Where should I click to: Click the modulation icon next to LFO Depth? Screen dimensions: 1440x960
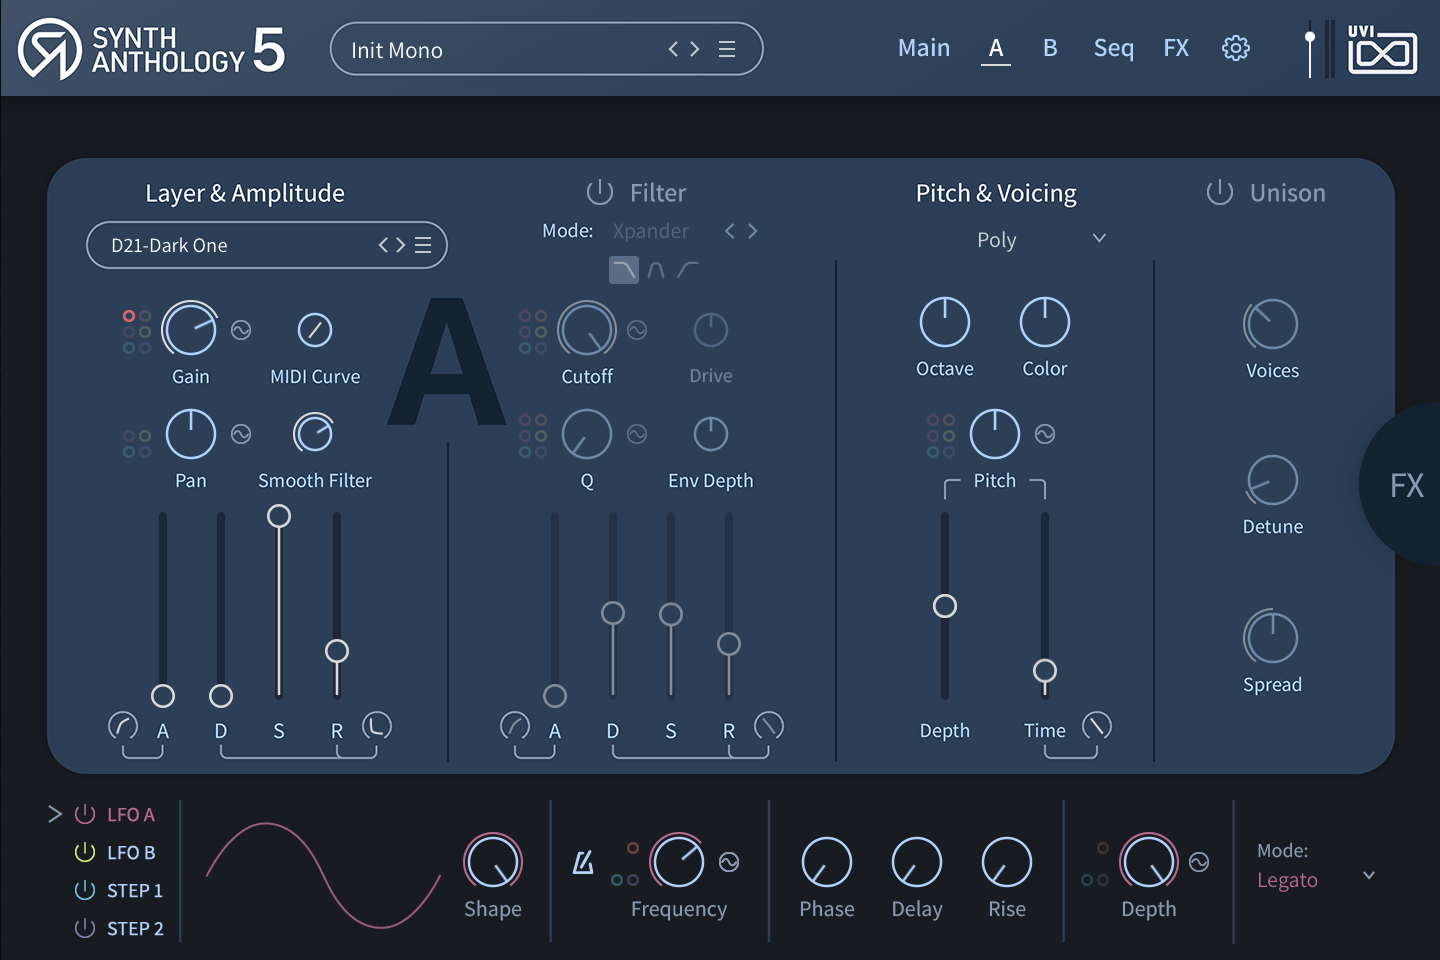(1199, 862)
